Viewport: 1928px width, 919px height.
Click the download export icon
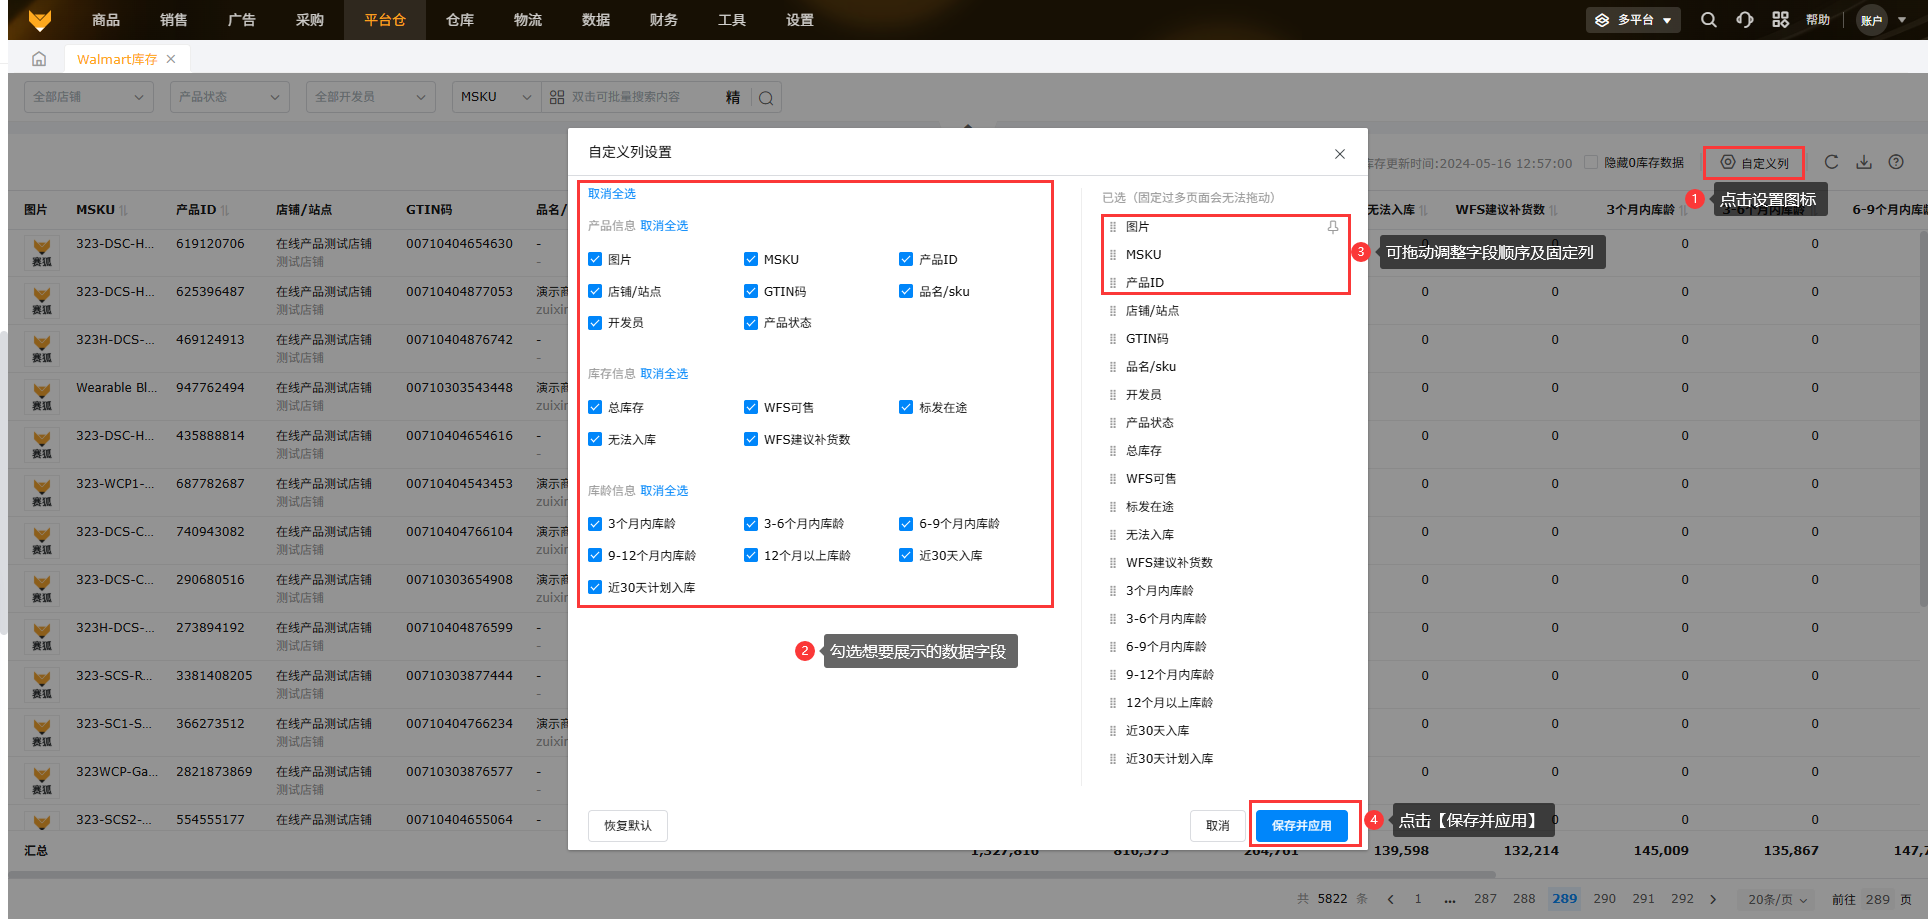1864,162
